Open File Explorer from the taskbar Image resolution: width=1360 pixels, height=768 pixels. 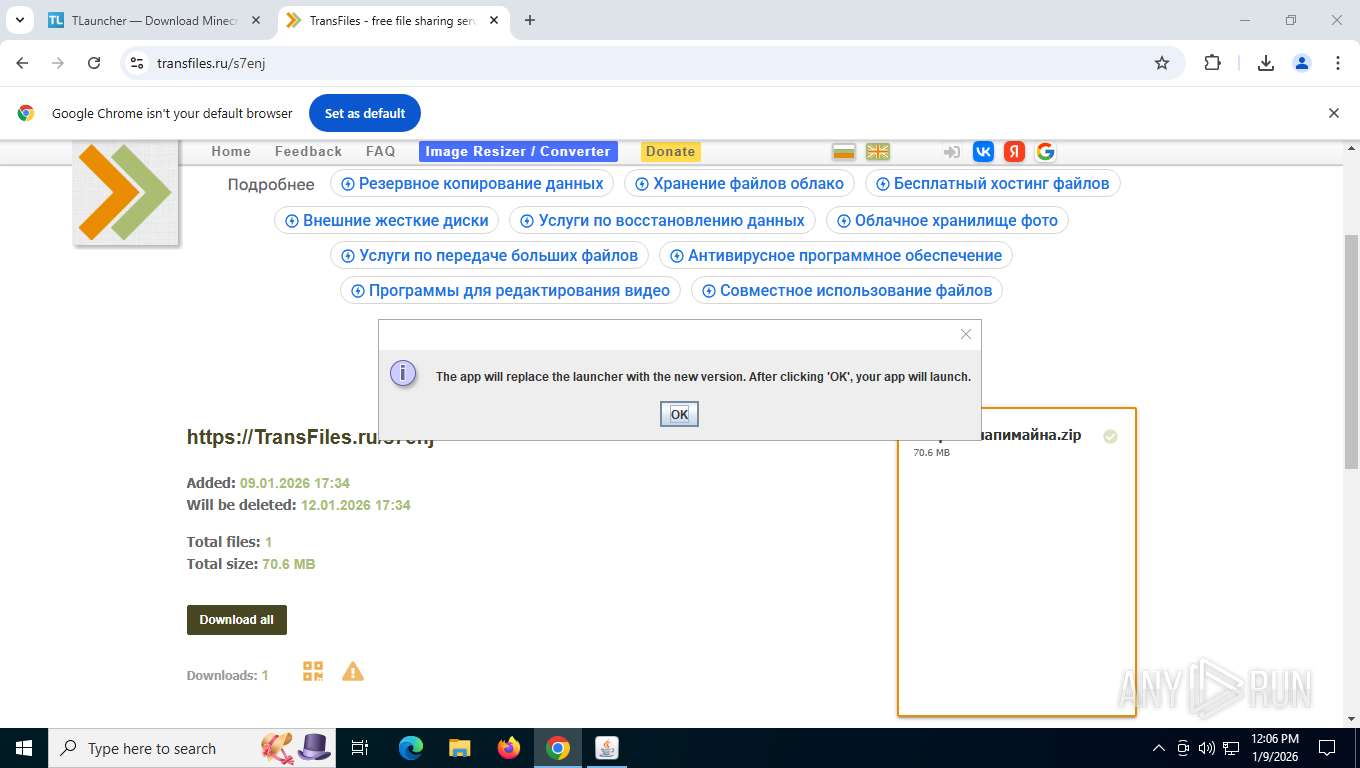pyautogui.click(x=459, y=748)
